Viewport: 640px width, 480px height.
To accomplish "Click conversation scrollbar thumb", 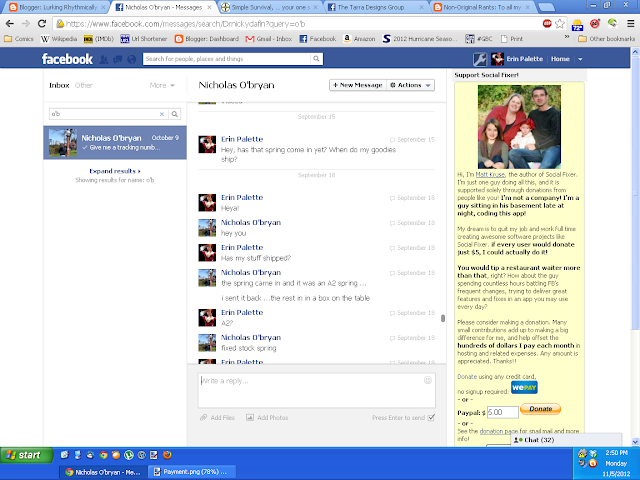I will 442,318.
